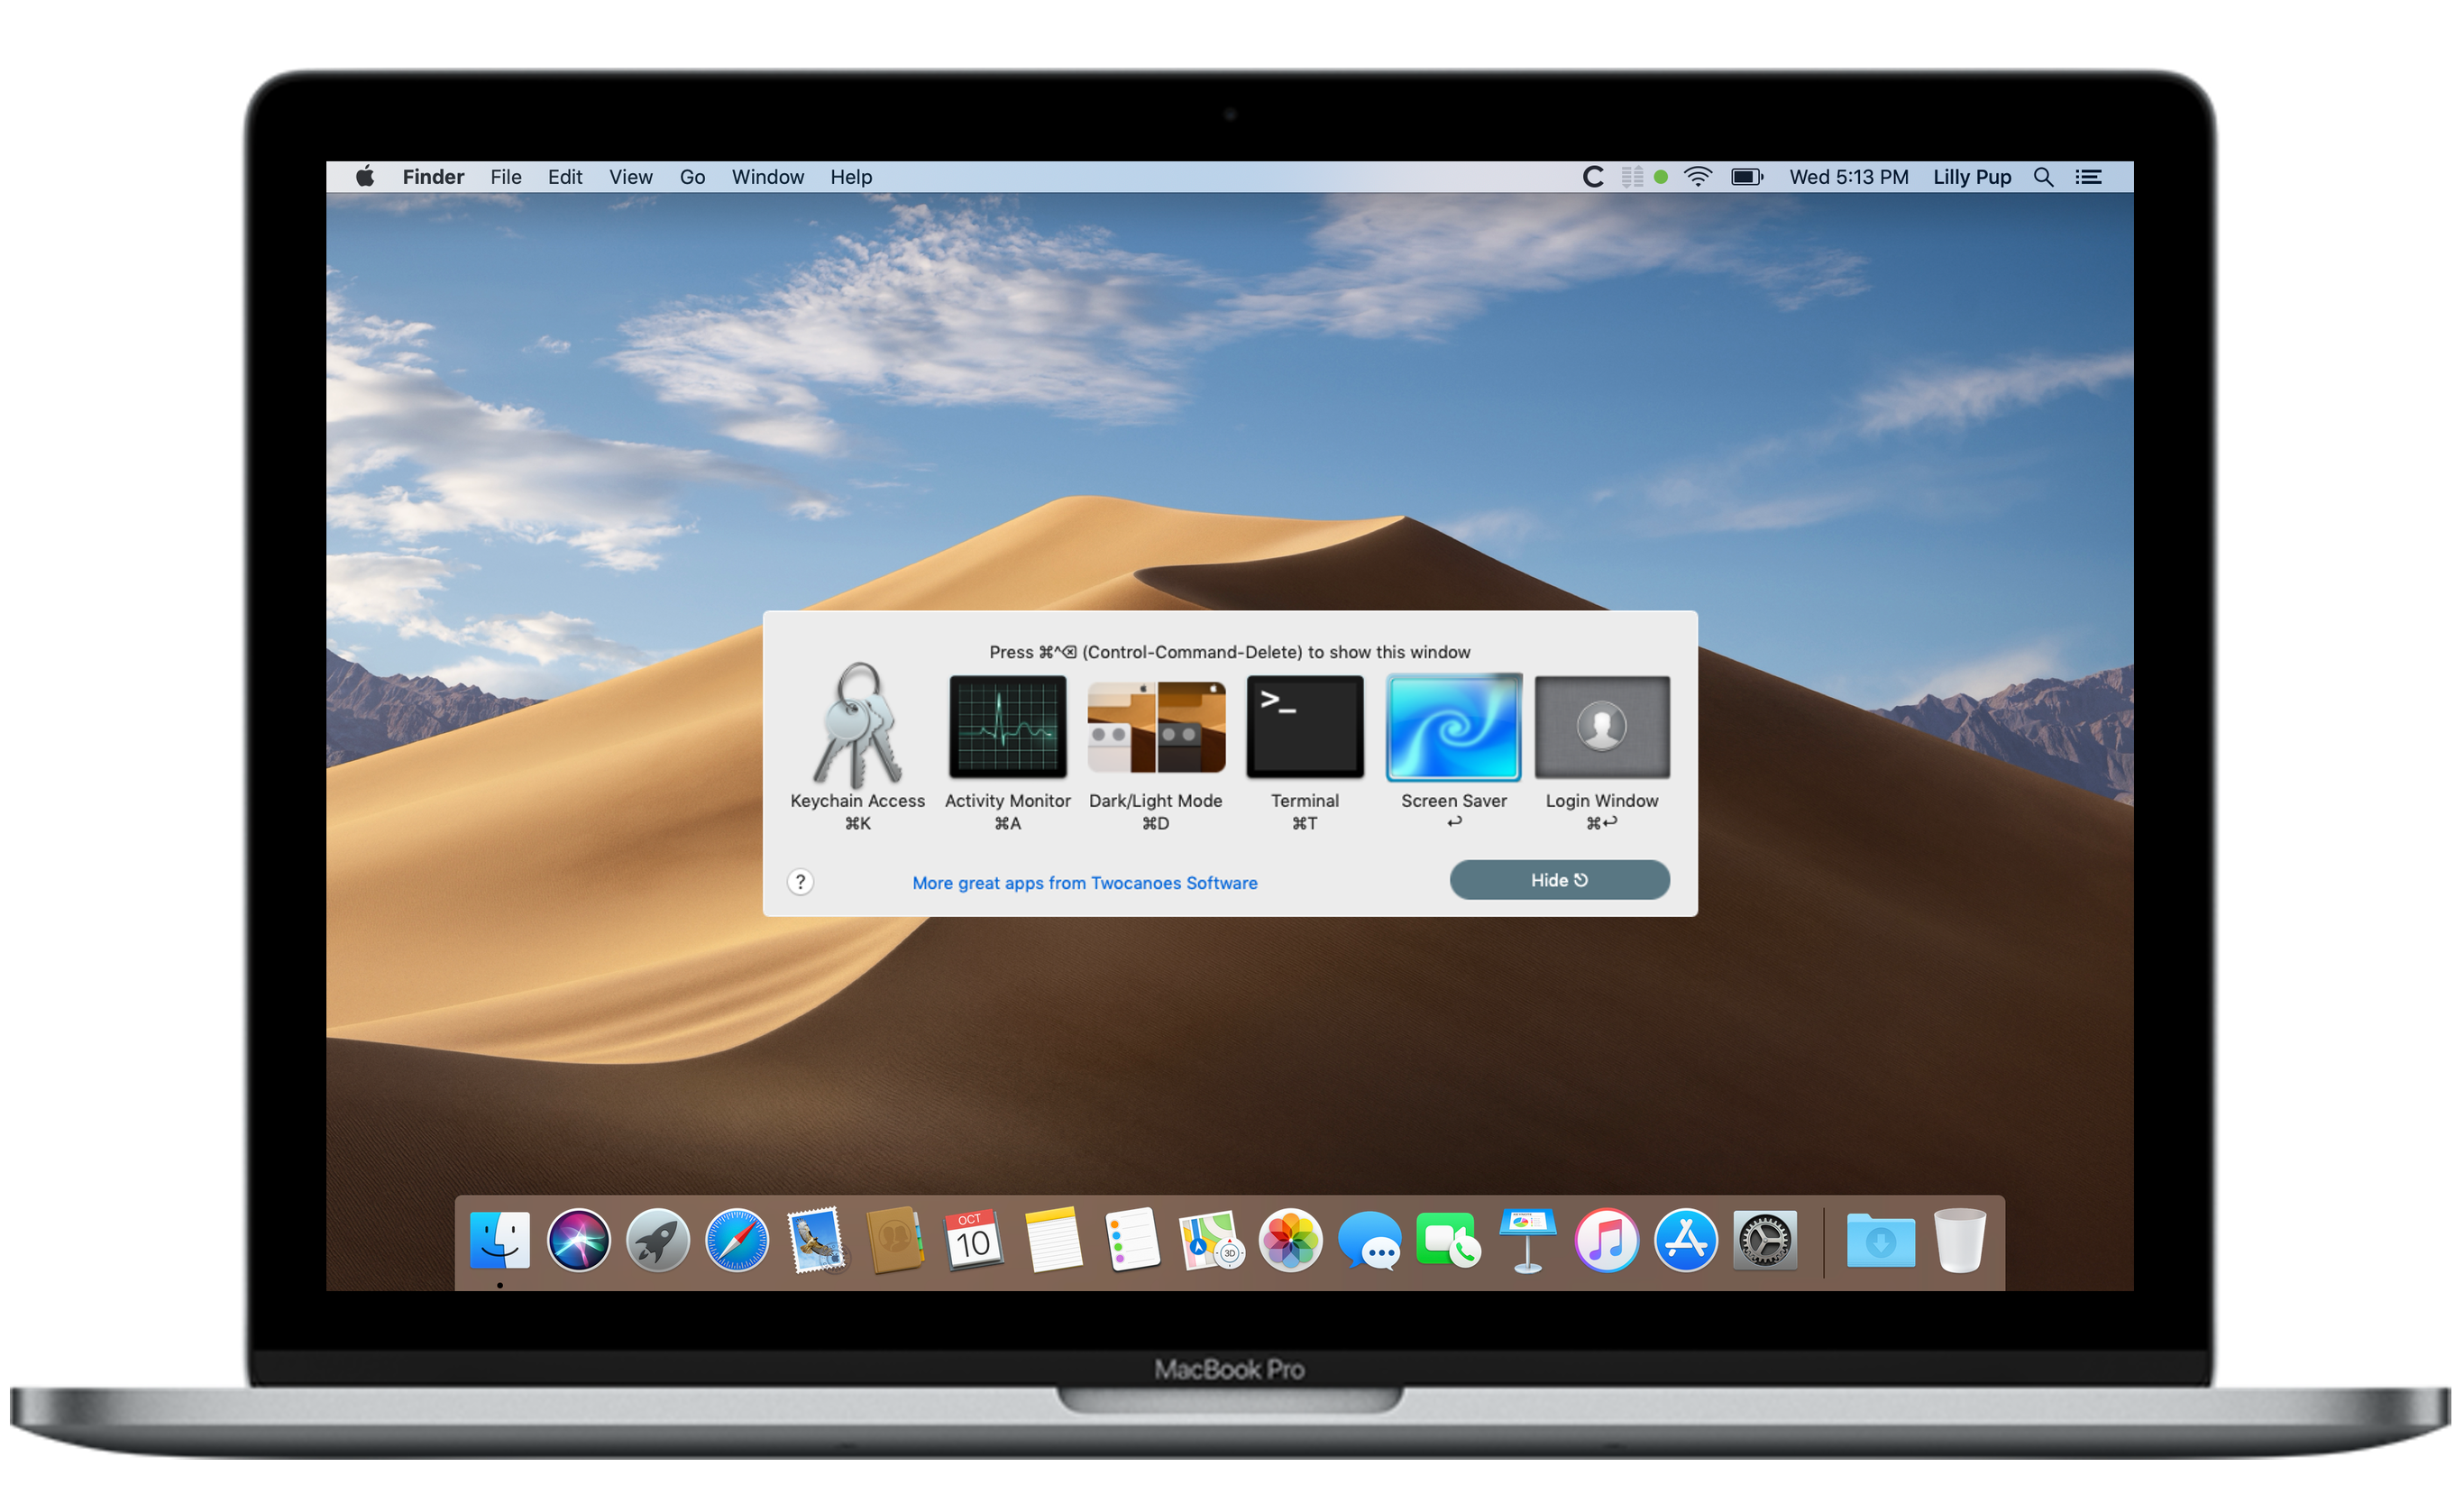Open Notification Center list icon

click(2088, 177)
